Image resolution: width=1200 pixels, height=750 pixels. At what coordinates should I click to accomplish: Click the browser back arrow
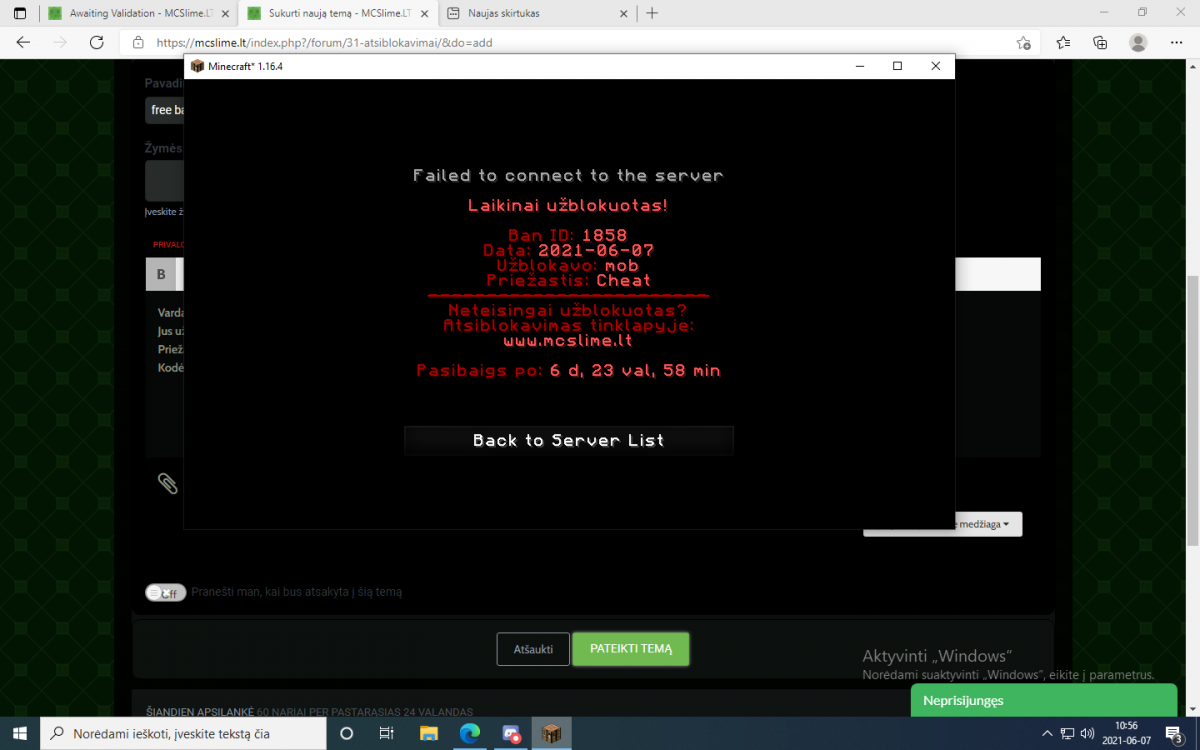[x=23, y=43]
